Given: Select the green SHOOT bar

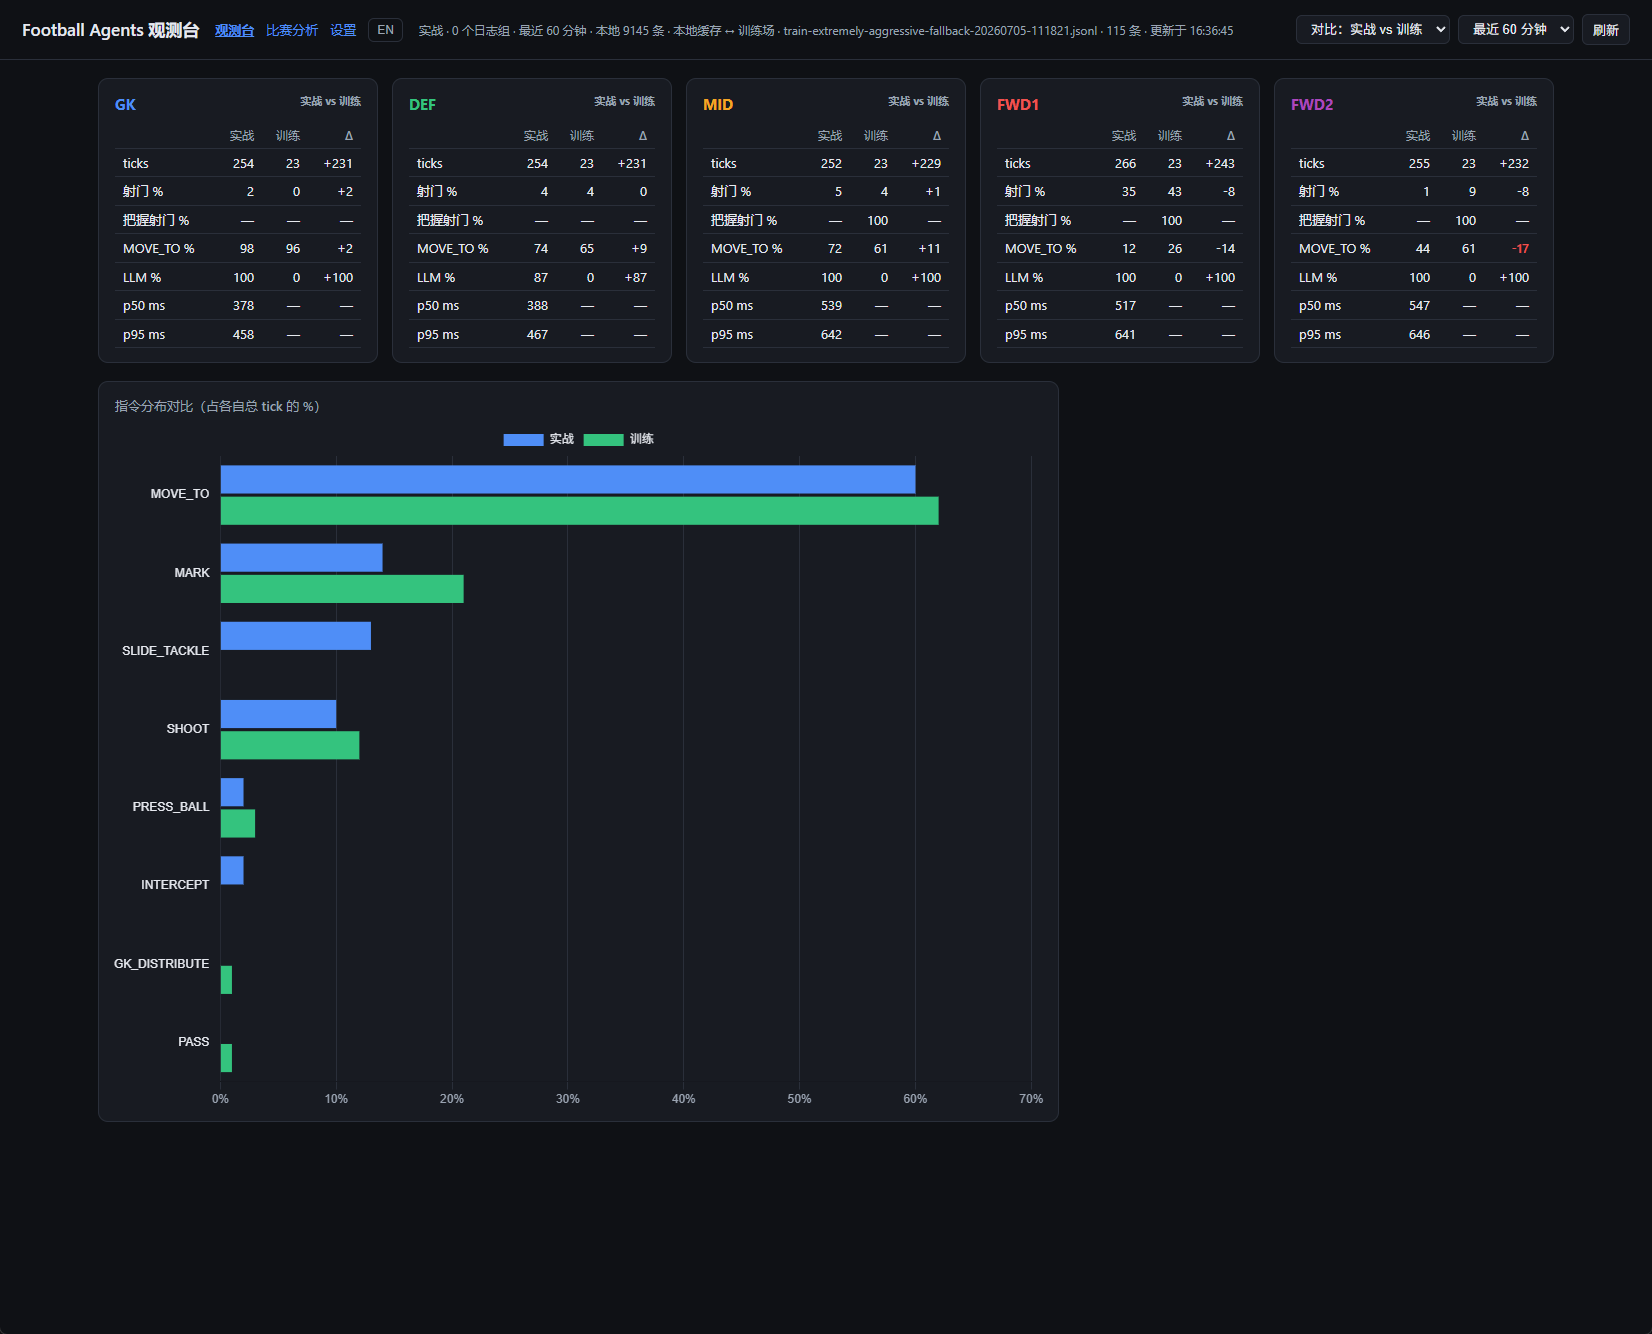Looking at the screenshot, I should point(290,745).
